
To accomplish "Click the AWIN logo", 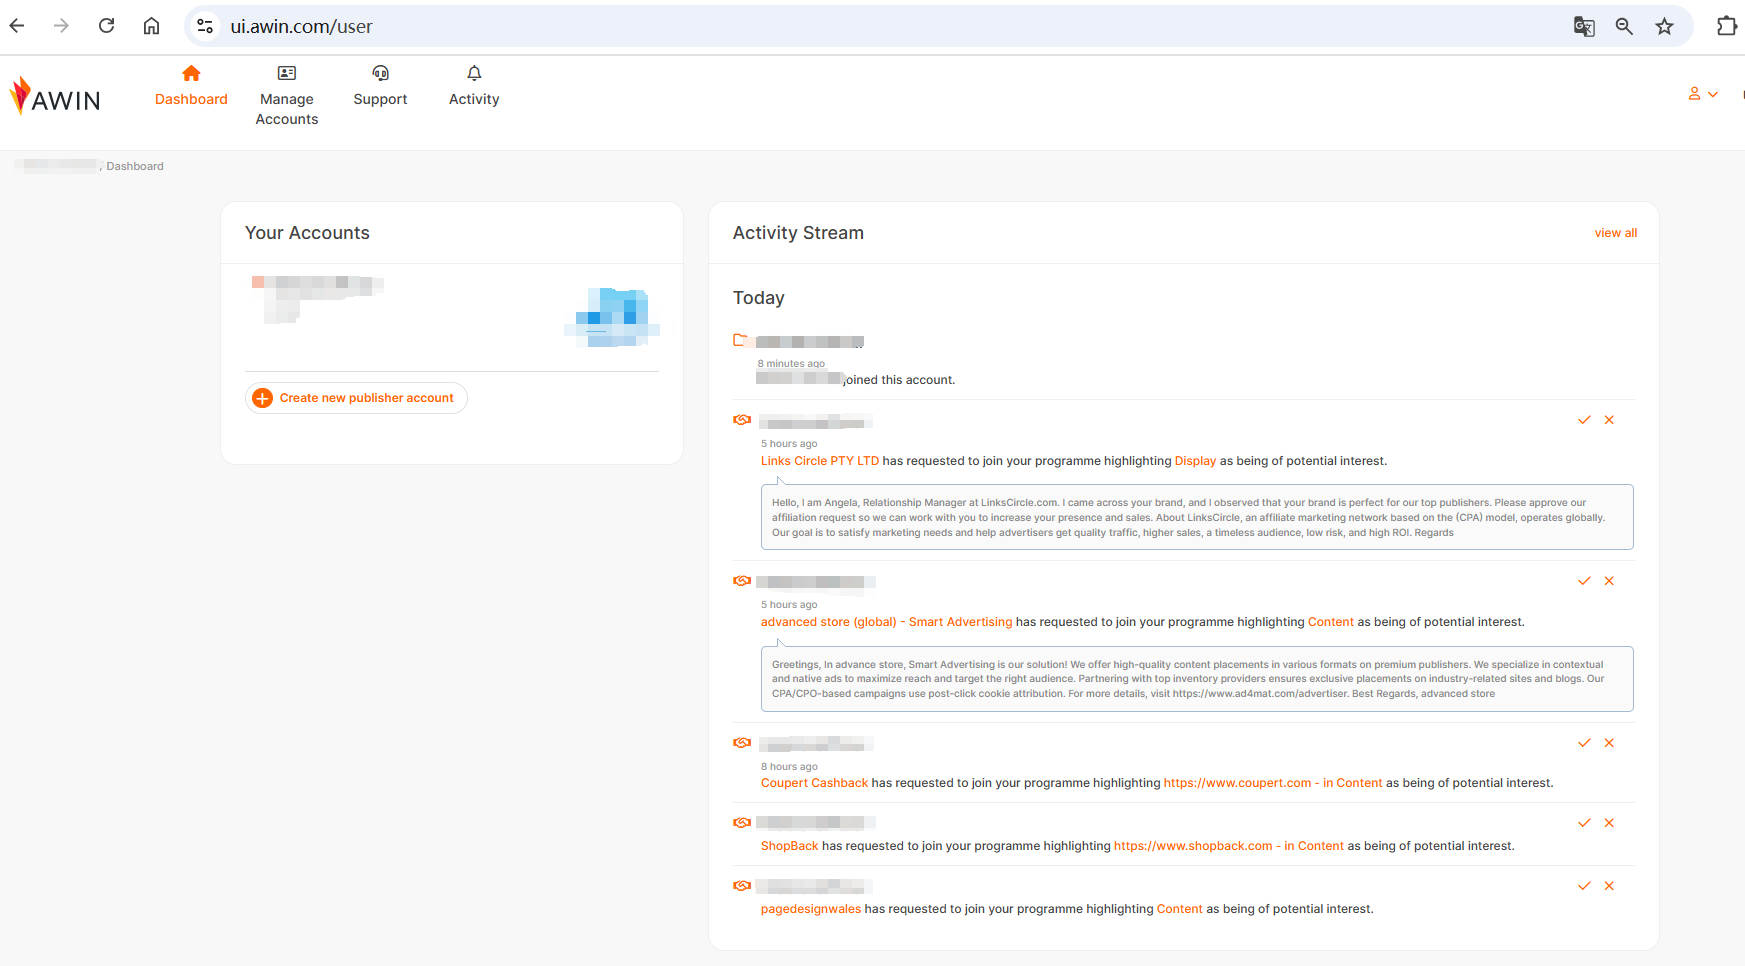I will 55,98.
